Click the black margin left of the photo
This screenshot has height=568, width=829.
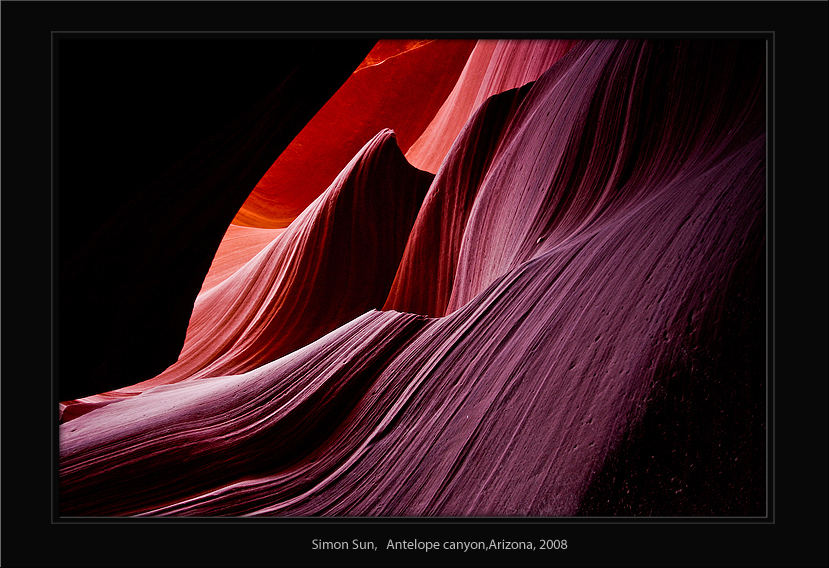tap(26, 280)
